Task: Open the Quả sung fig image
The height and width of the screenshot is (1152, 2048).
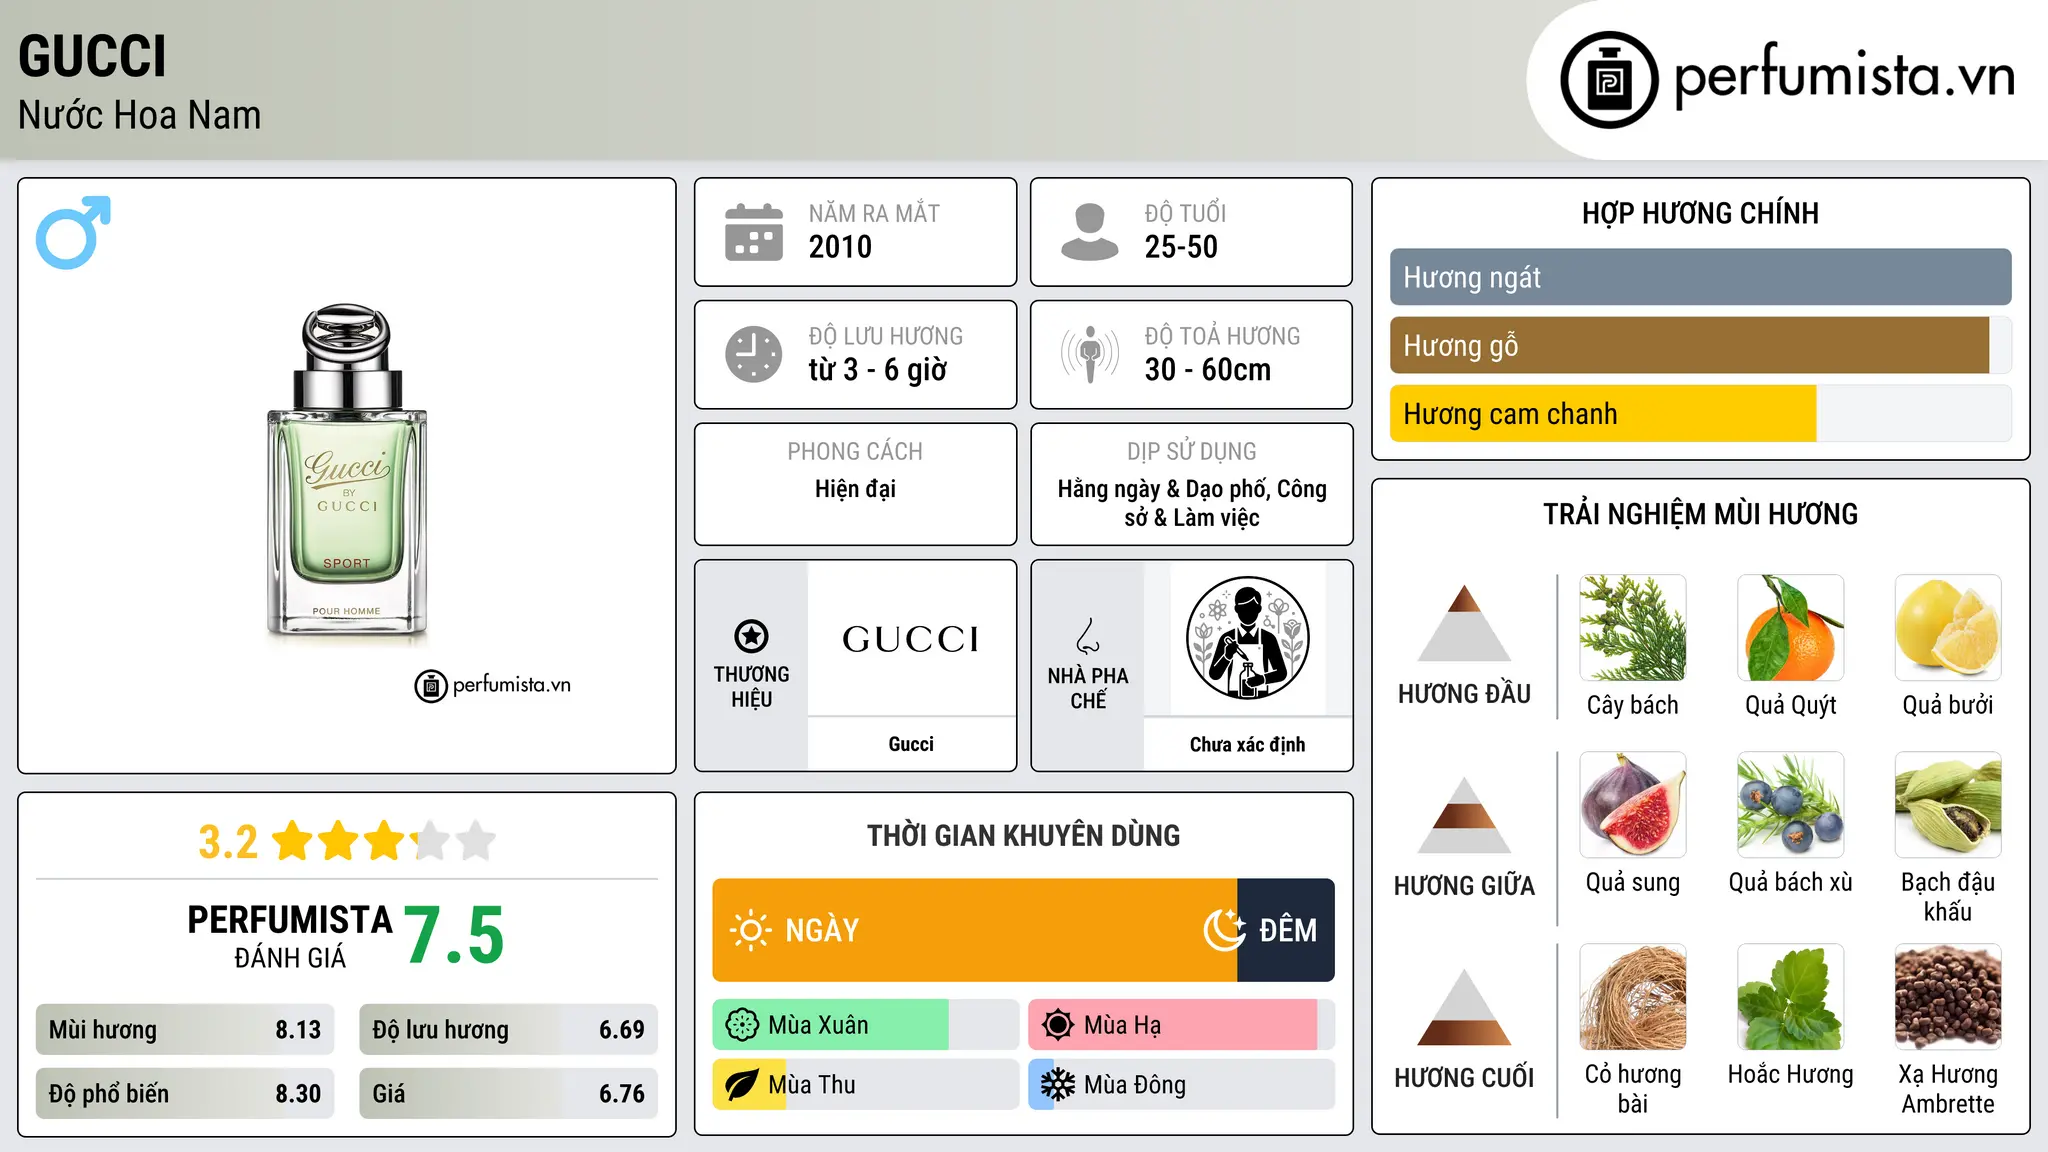Action: point(1632,805)
